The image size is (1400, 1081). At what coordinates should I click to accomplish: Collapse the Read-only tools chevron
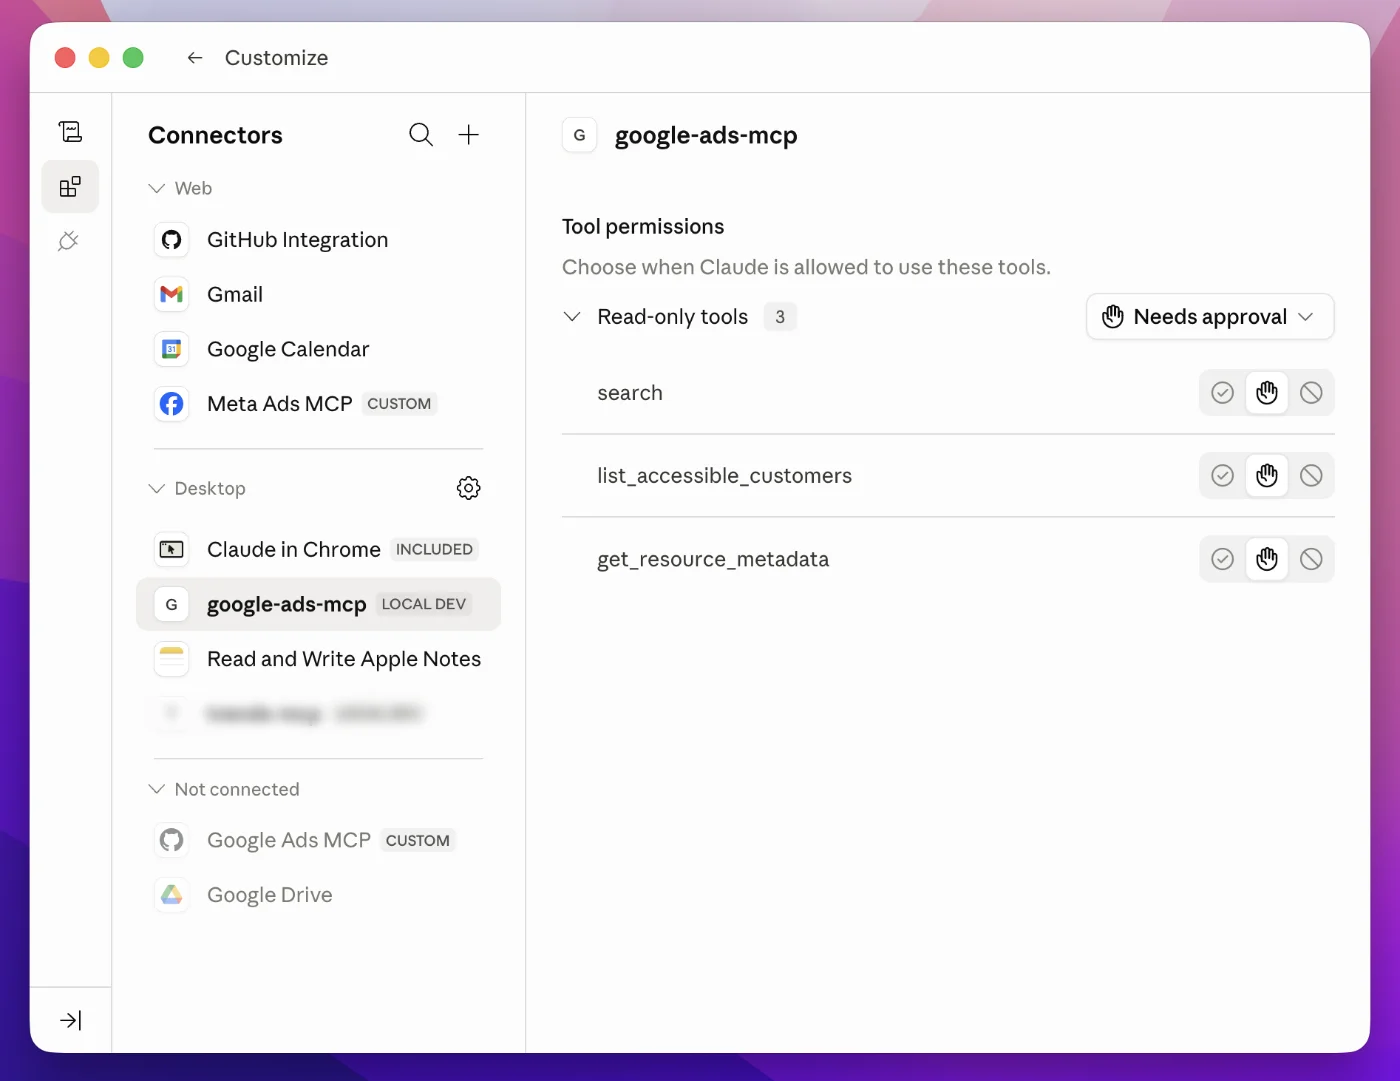(x=572, y=317)
